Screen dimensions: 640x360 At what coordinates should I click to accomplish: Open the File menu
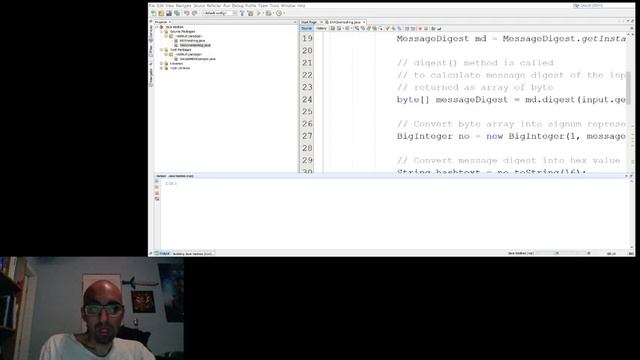click(152, 6)
